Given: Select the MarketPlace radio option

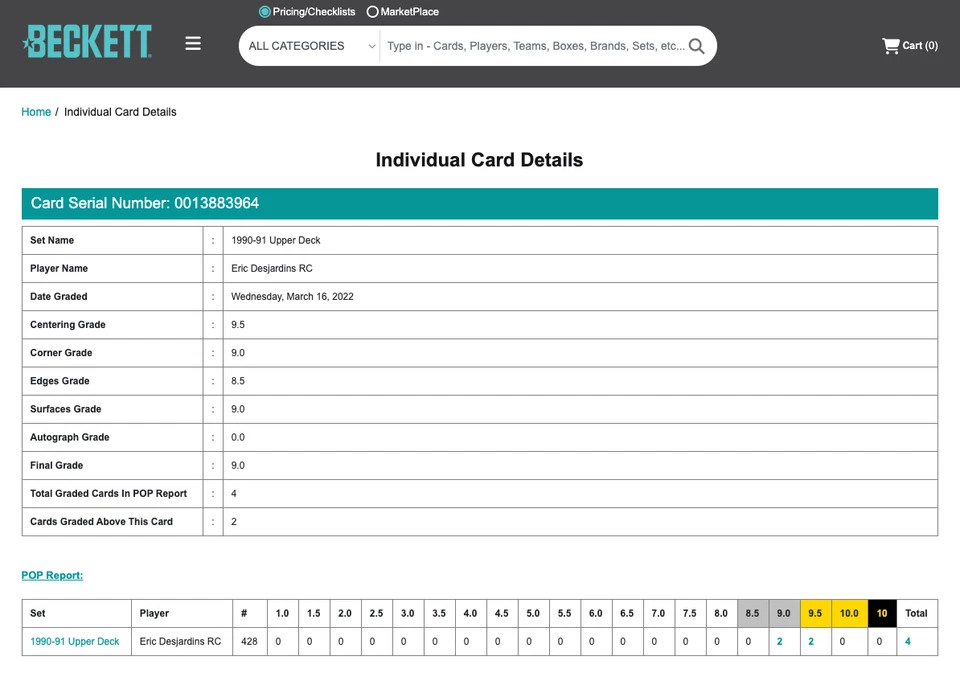Looking at the screenshot, I should 372,12.
